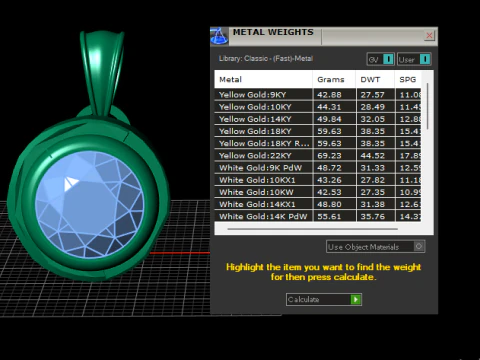The image size is (480, 360).
Task: Click the 48.72 grams value
Action: point(329,168)
